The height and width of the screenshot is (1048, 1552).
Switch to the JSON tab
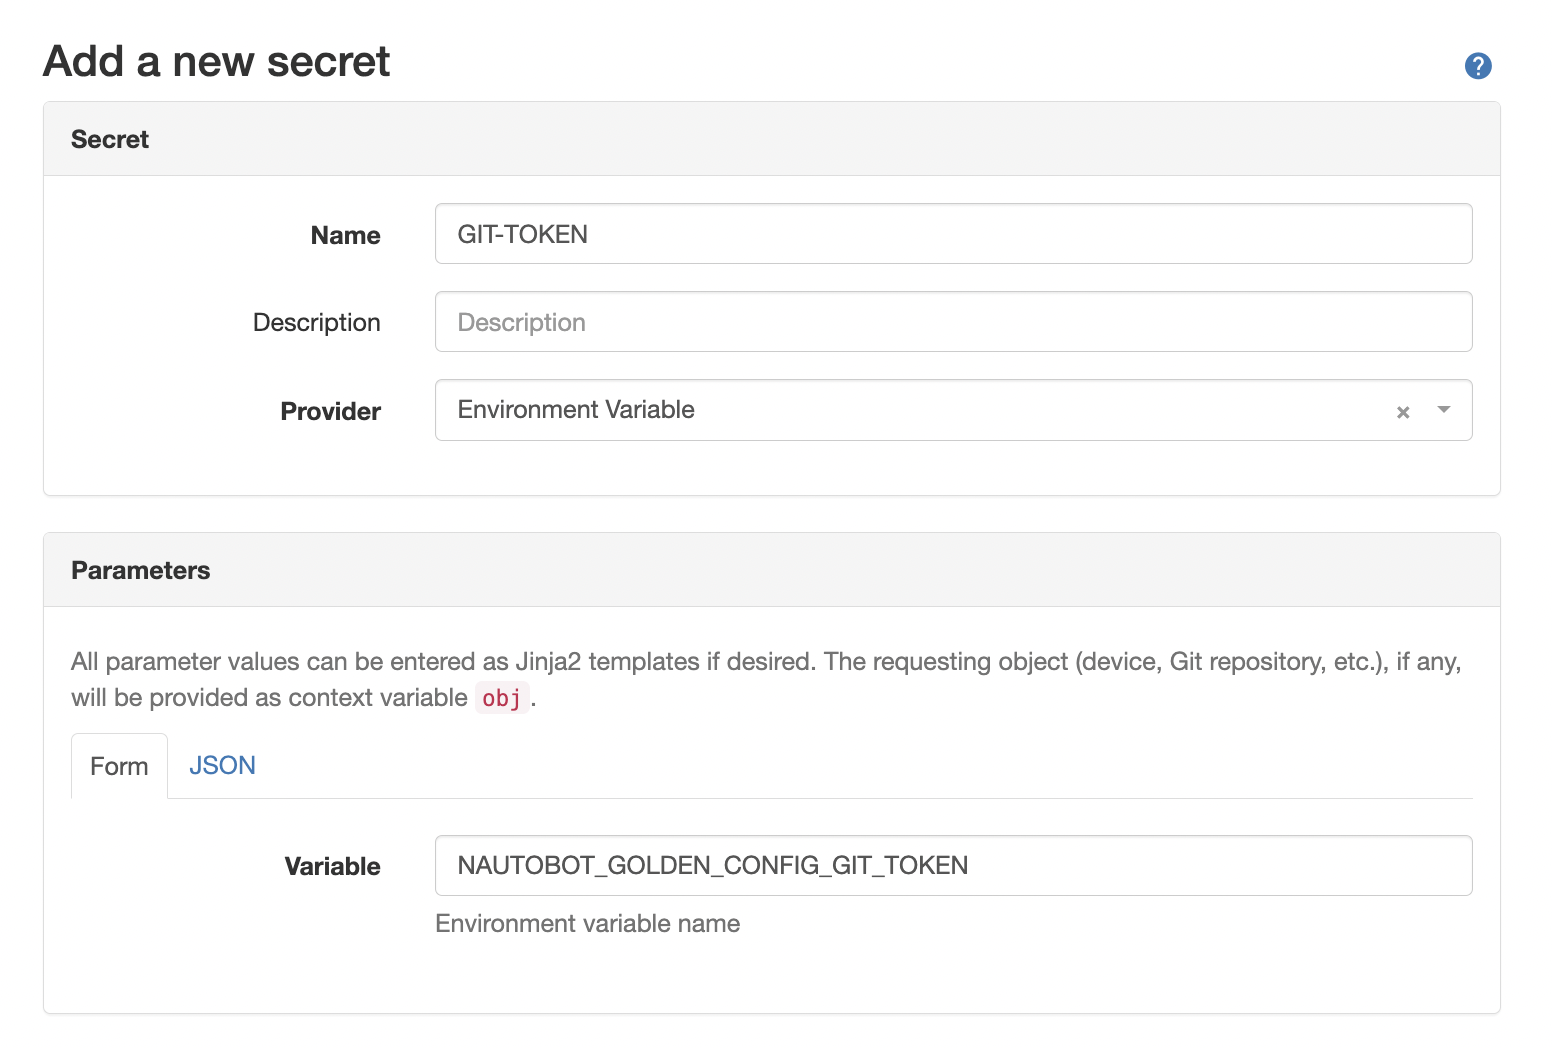[222, 765]
